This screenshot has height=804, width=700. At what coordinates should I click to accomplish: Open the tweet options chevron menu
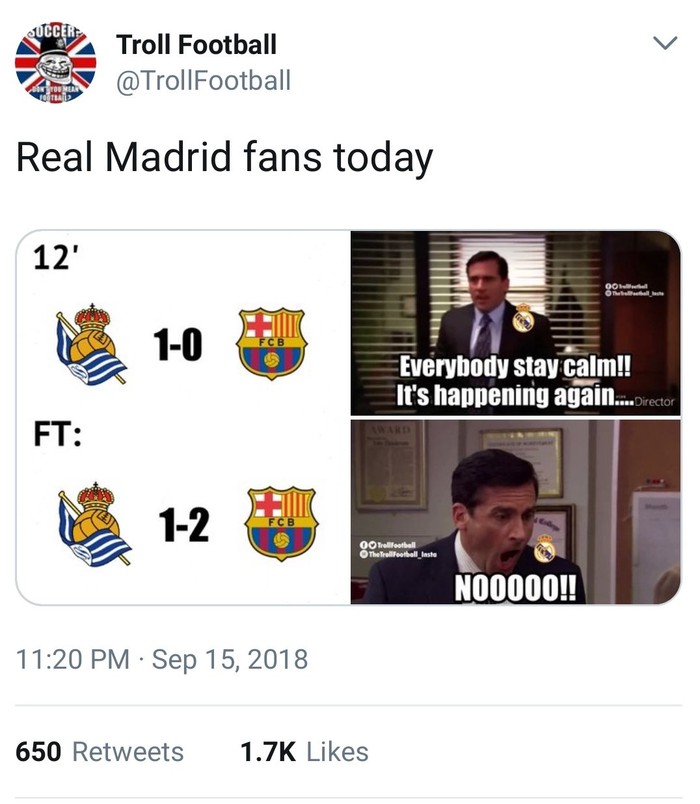point(664,43)
